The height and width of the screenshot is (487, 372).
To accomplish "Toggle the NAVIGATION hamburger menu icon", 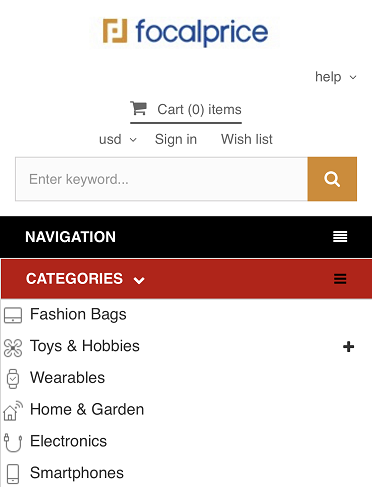I will (x=340, y=237).
